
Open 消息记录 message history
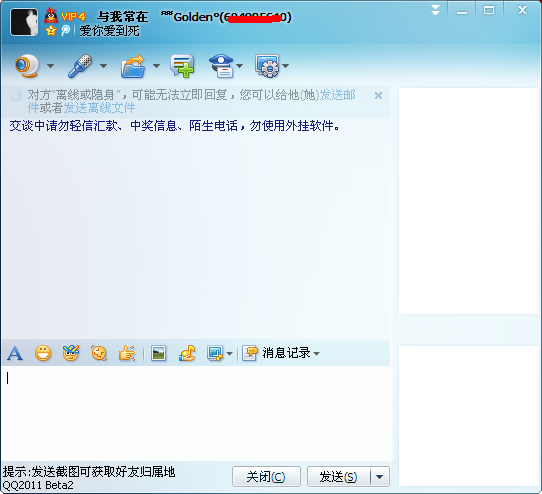click(276, 353)
